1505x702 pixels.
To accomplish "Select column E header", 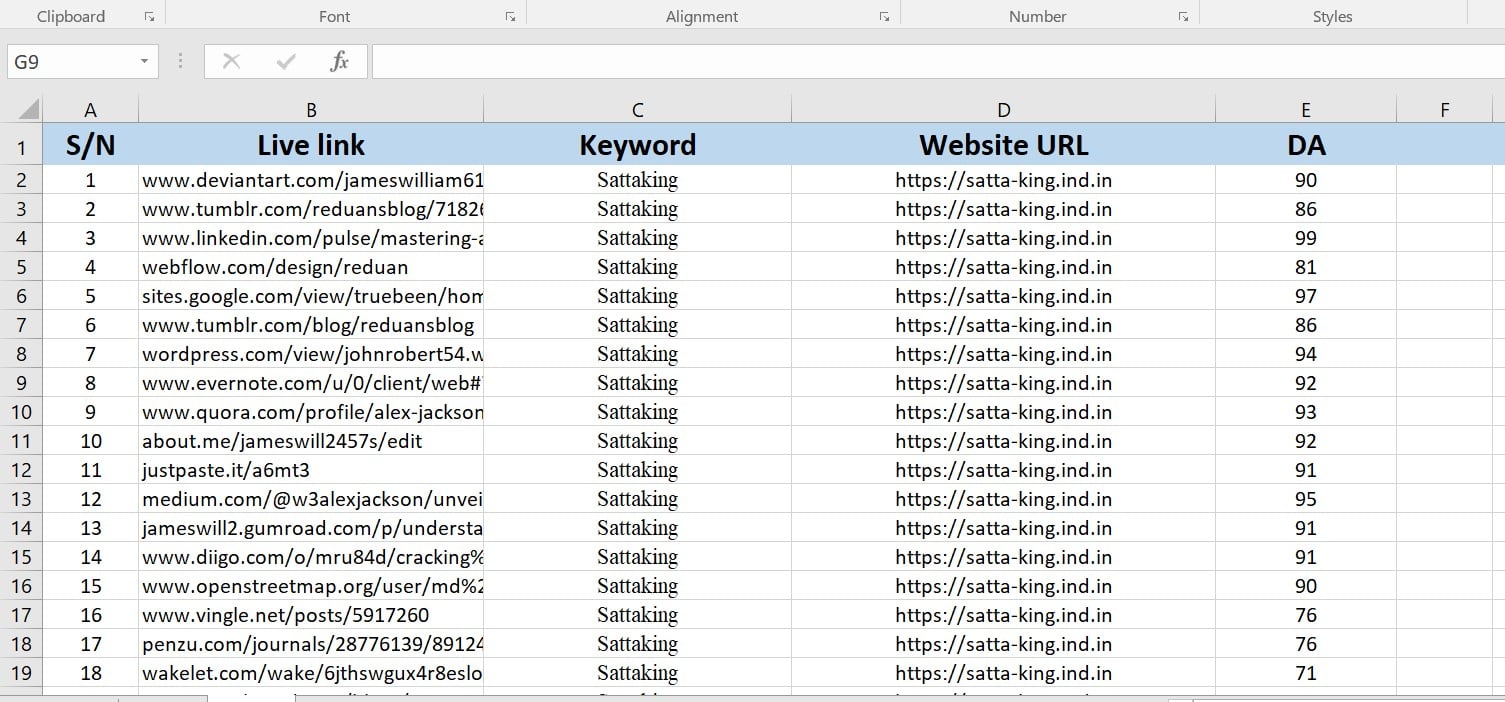I will click(x=1305, y=110).
